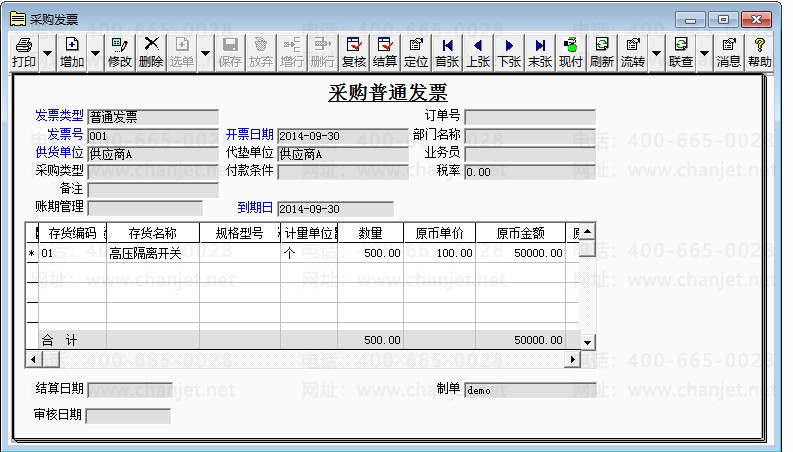The height and width of the screenshot is (452, 793).
Task: Expand the dropdown arrow next to 增加
Action: click(x=96, y=53)
